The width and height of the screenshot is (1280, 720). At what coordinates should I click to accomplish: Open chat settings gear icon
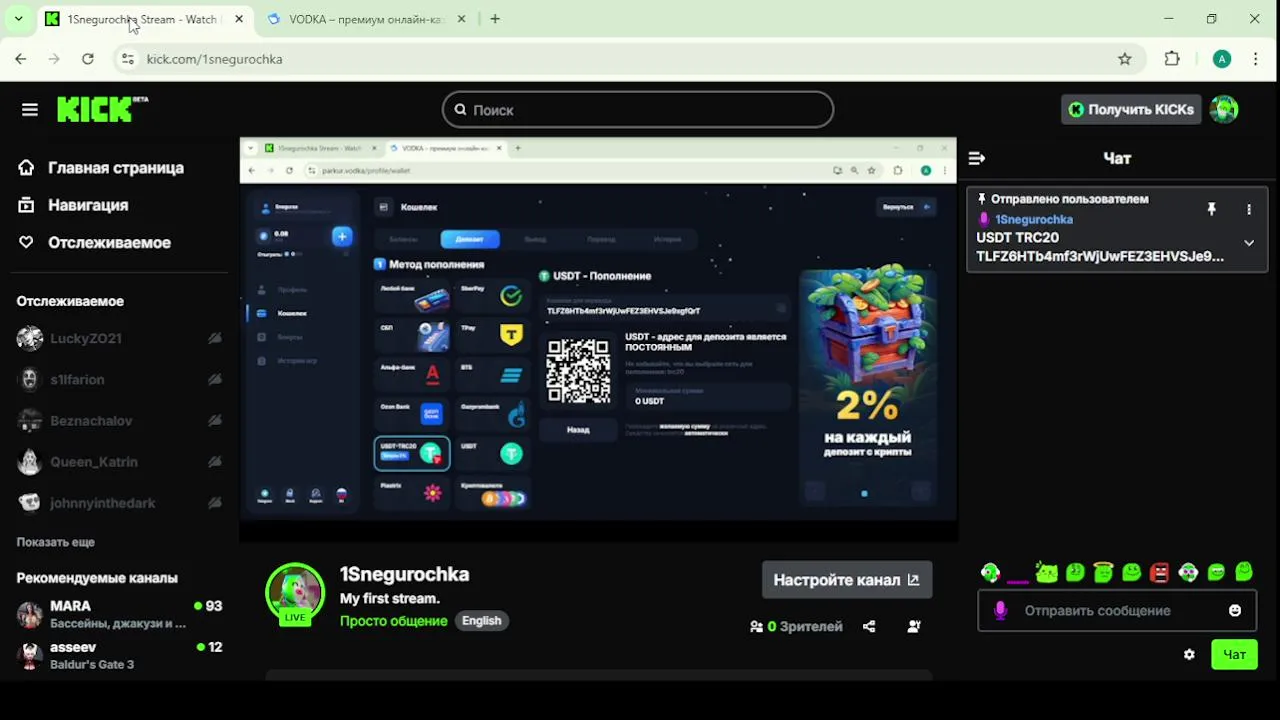(x=1189, y=654)
